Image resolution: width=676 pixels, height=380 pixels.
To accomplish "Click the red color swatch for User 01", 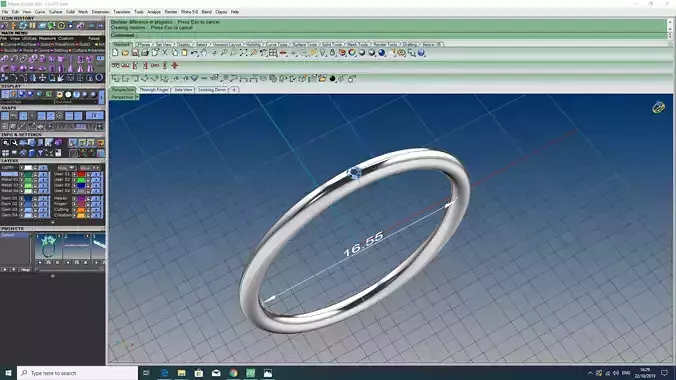I will click(x=81, y=174).
